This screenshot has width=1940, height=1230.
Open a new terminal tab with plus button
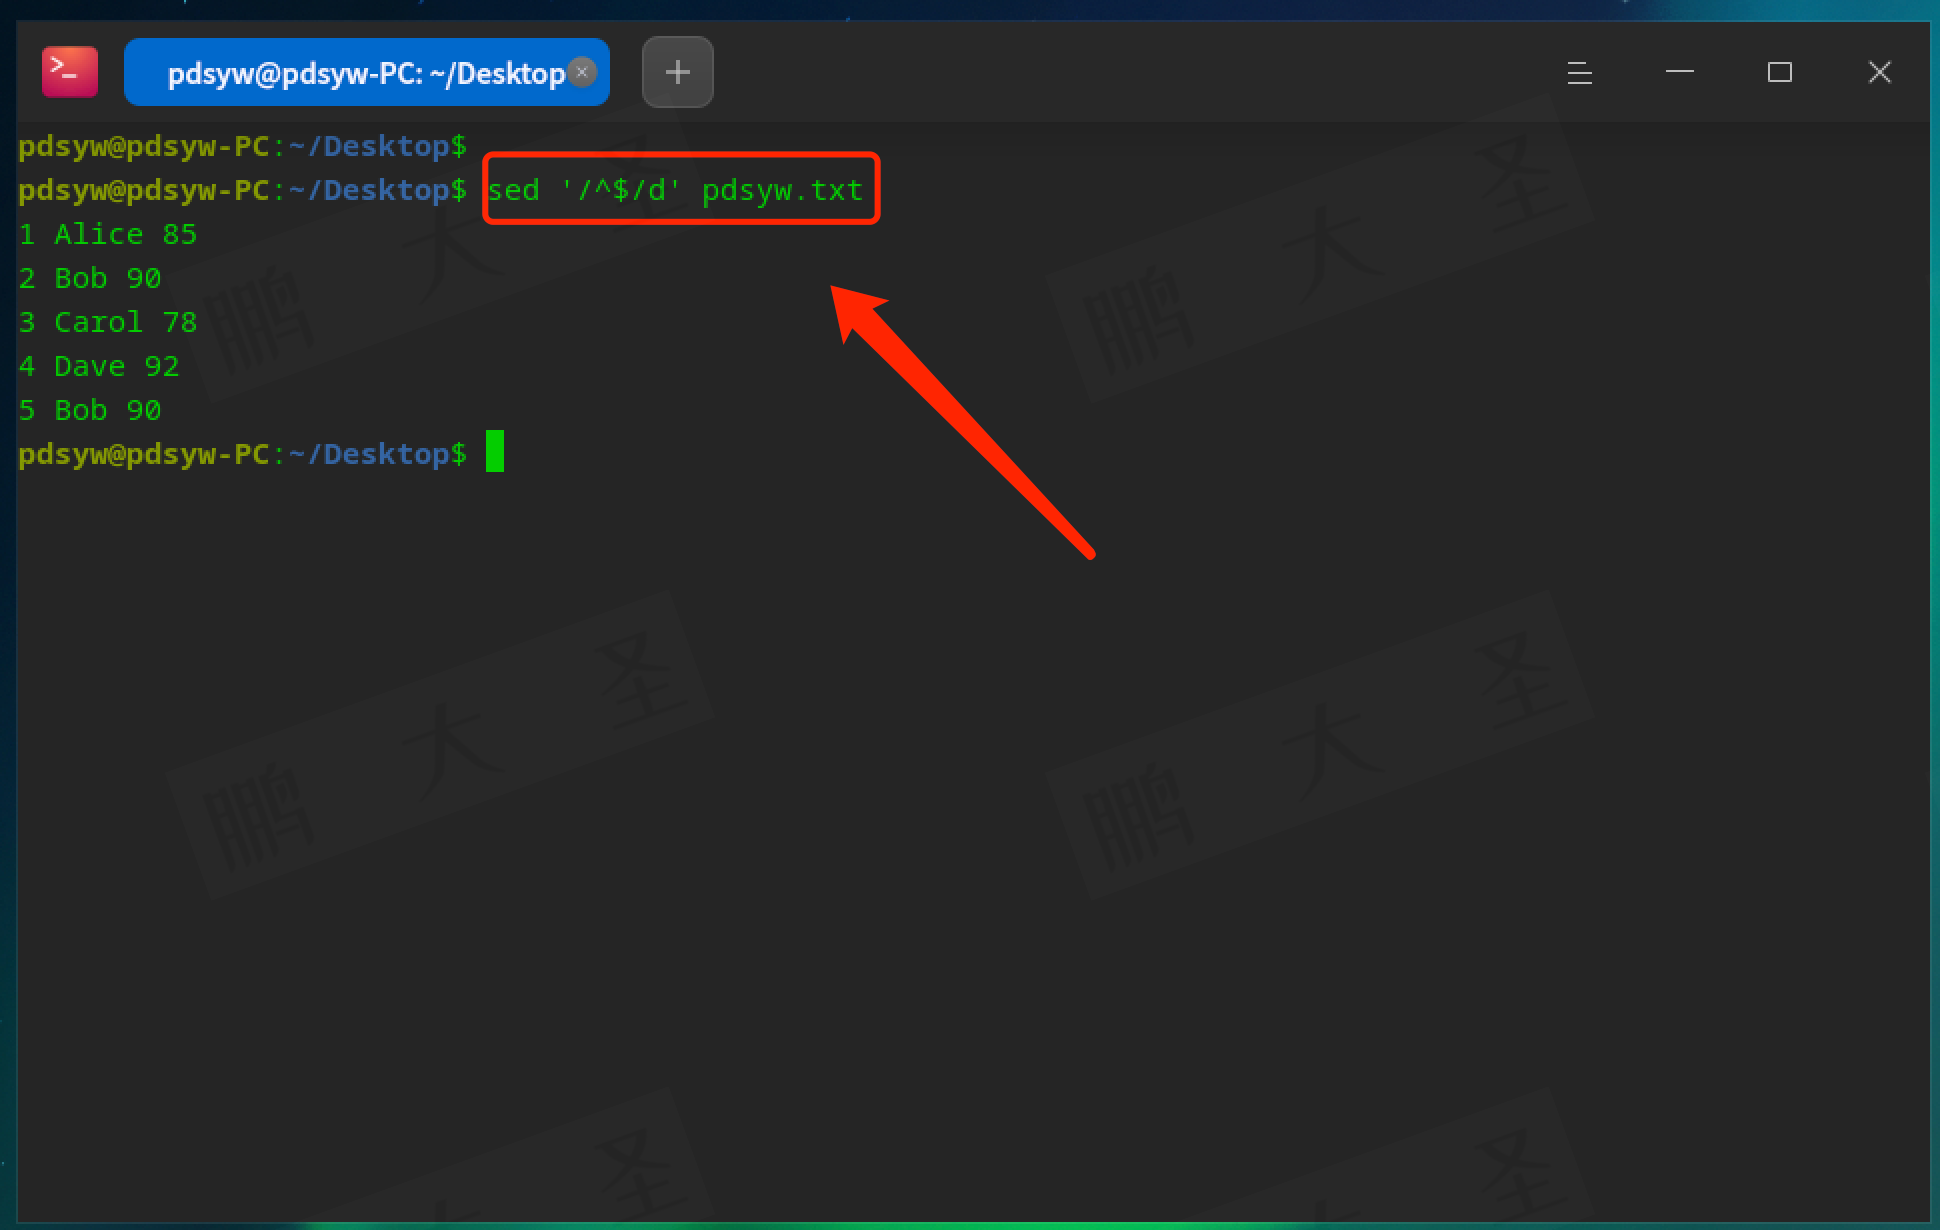[677, 72]
